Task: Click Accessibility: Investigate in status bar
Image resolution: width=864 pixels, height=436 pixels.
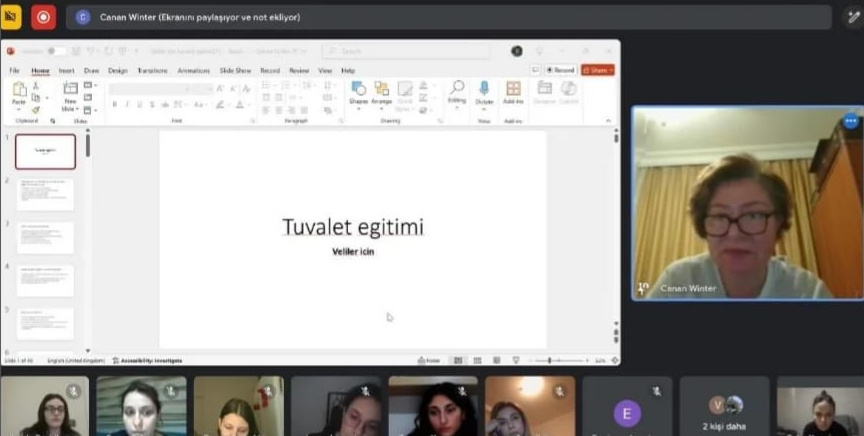Action: click(x=148, y=360)
